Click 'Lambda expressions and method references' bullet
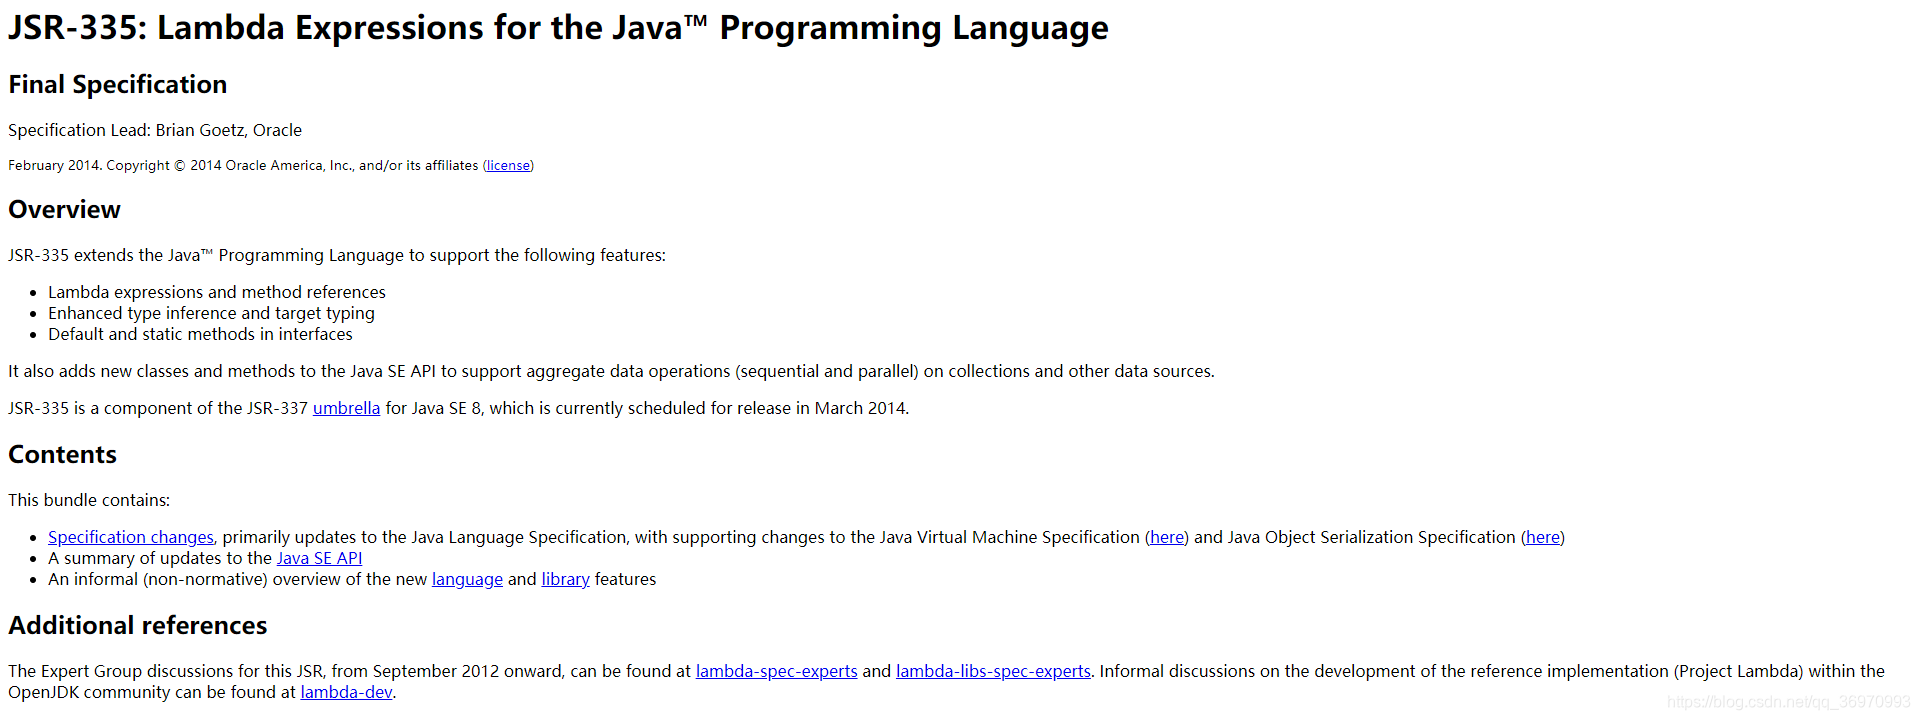 (x=217, y=292)
